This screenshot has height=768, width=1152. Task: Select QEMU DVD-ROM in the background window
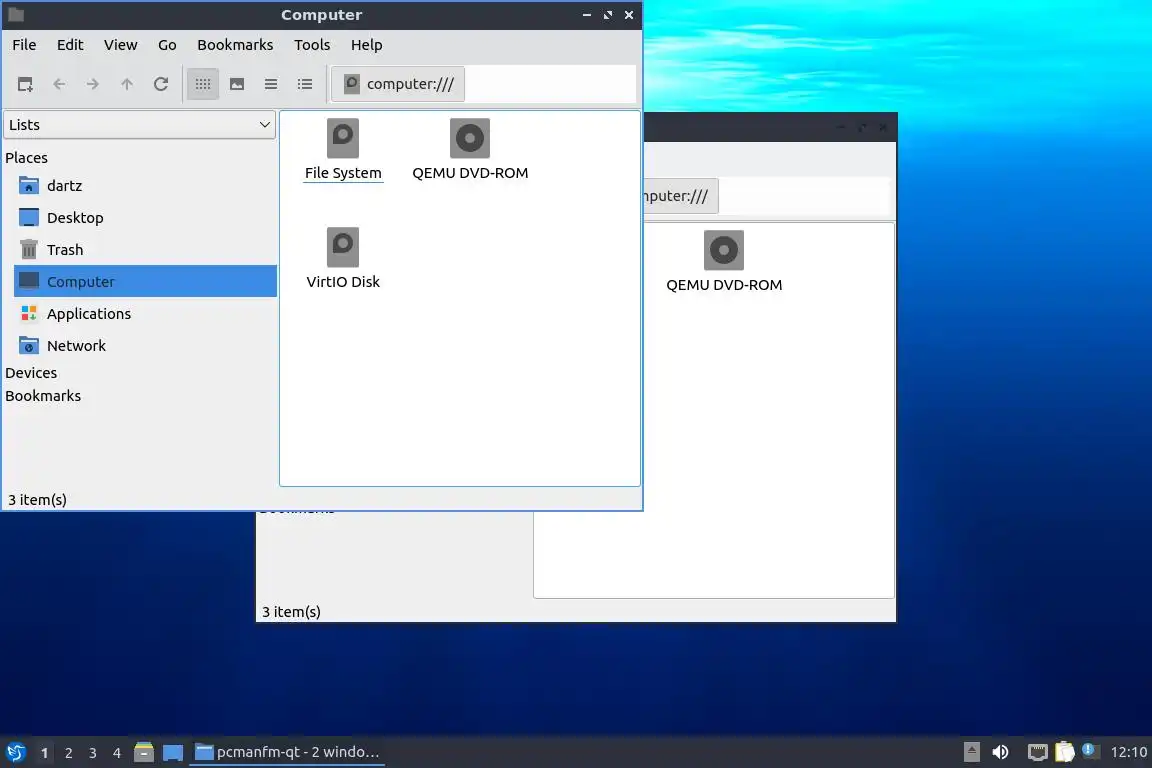[724, 262]
